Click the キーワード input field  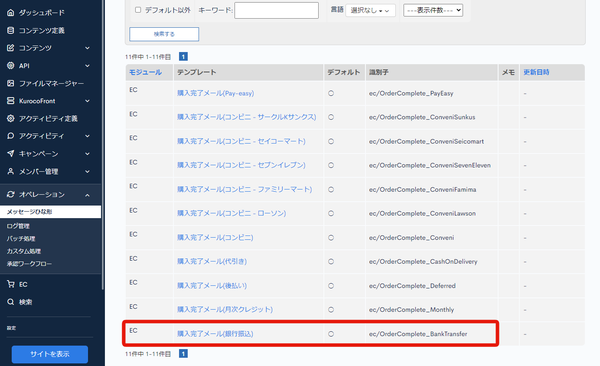click(x=276, y=10)
